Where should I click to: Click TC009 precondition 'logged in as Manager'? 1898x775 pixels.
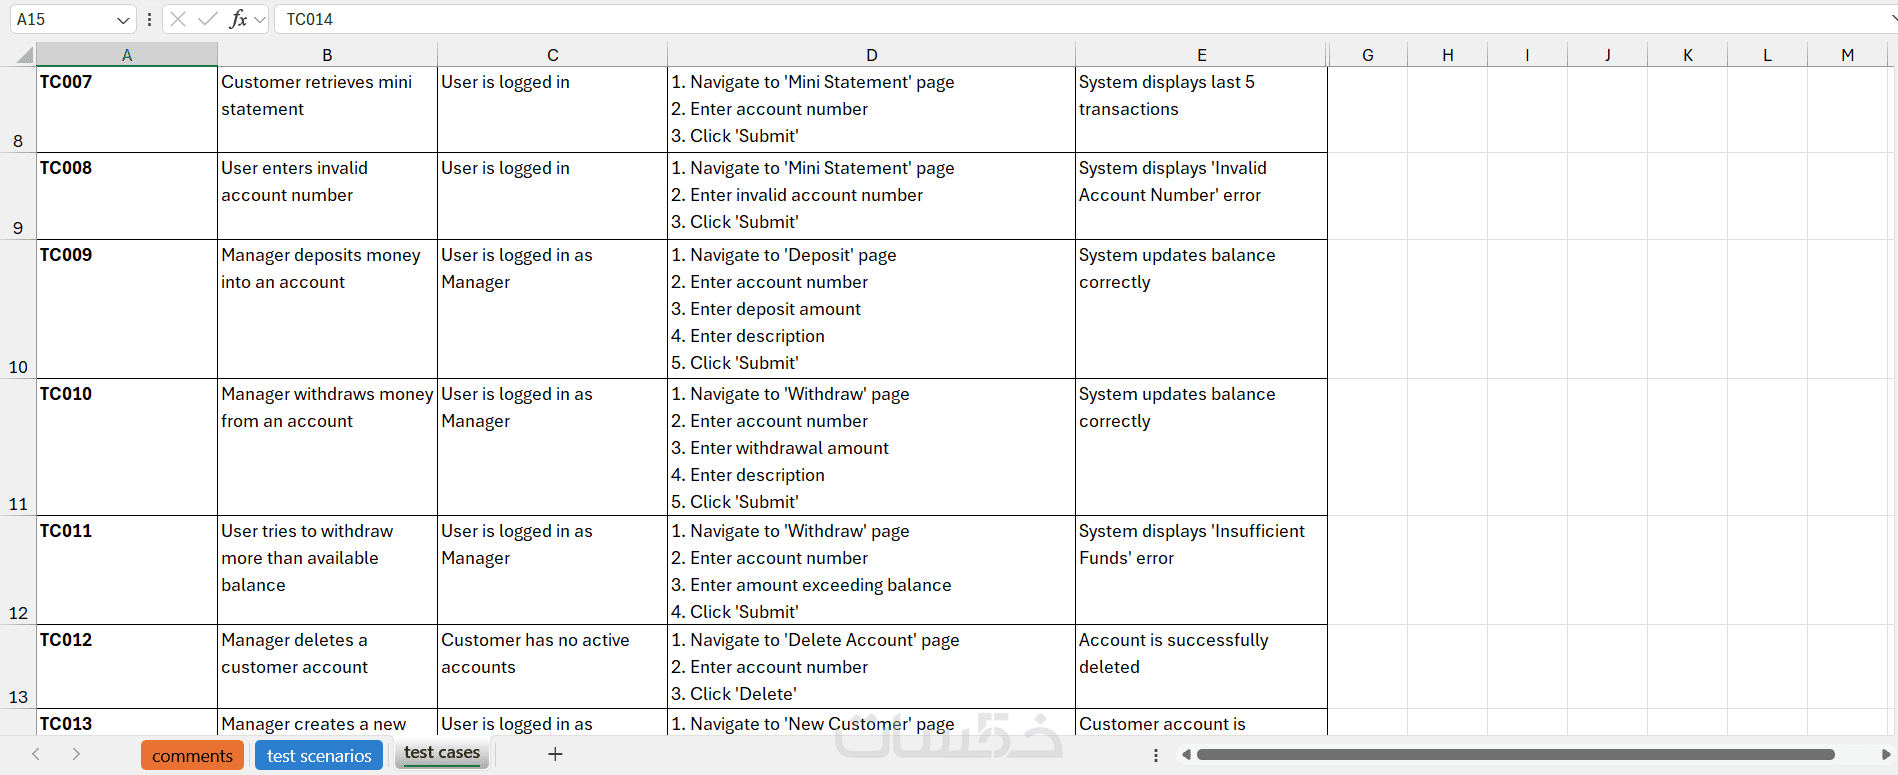tap(552, 309)
